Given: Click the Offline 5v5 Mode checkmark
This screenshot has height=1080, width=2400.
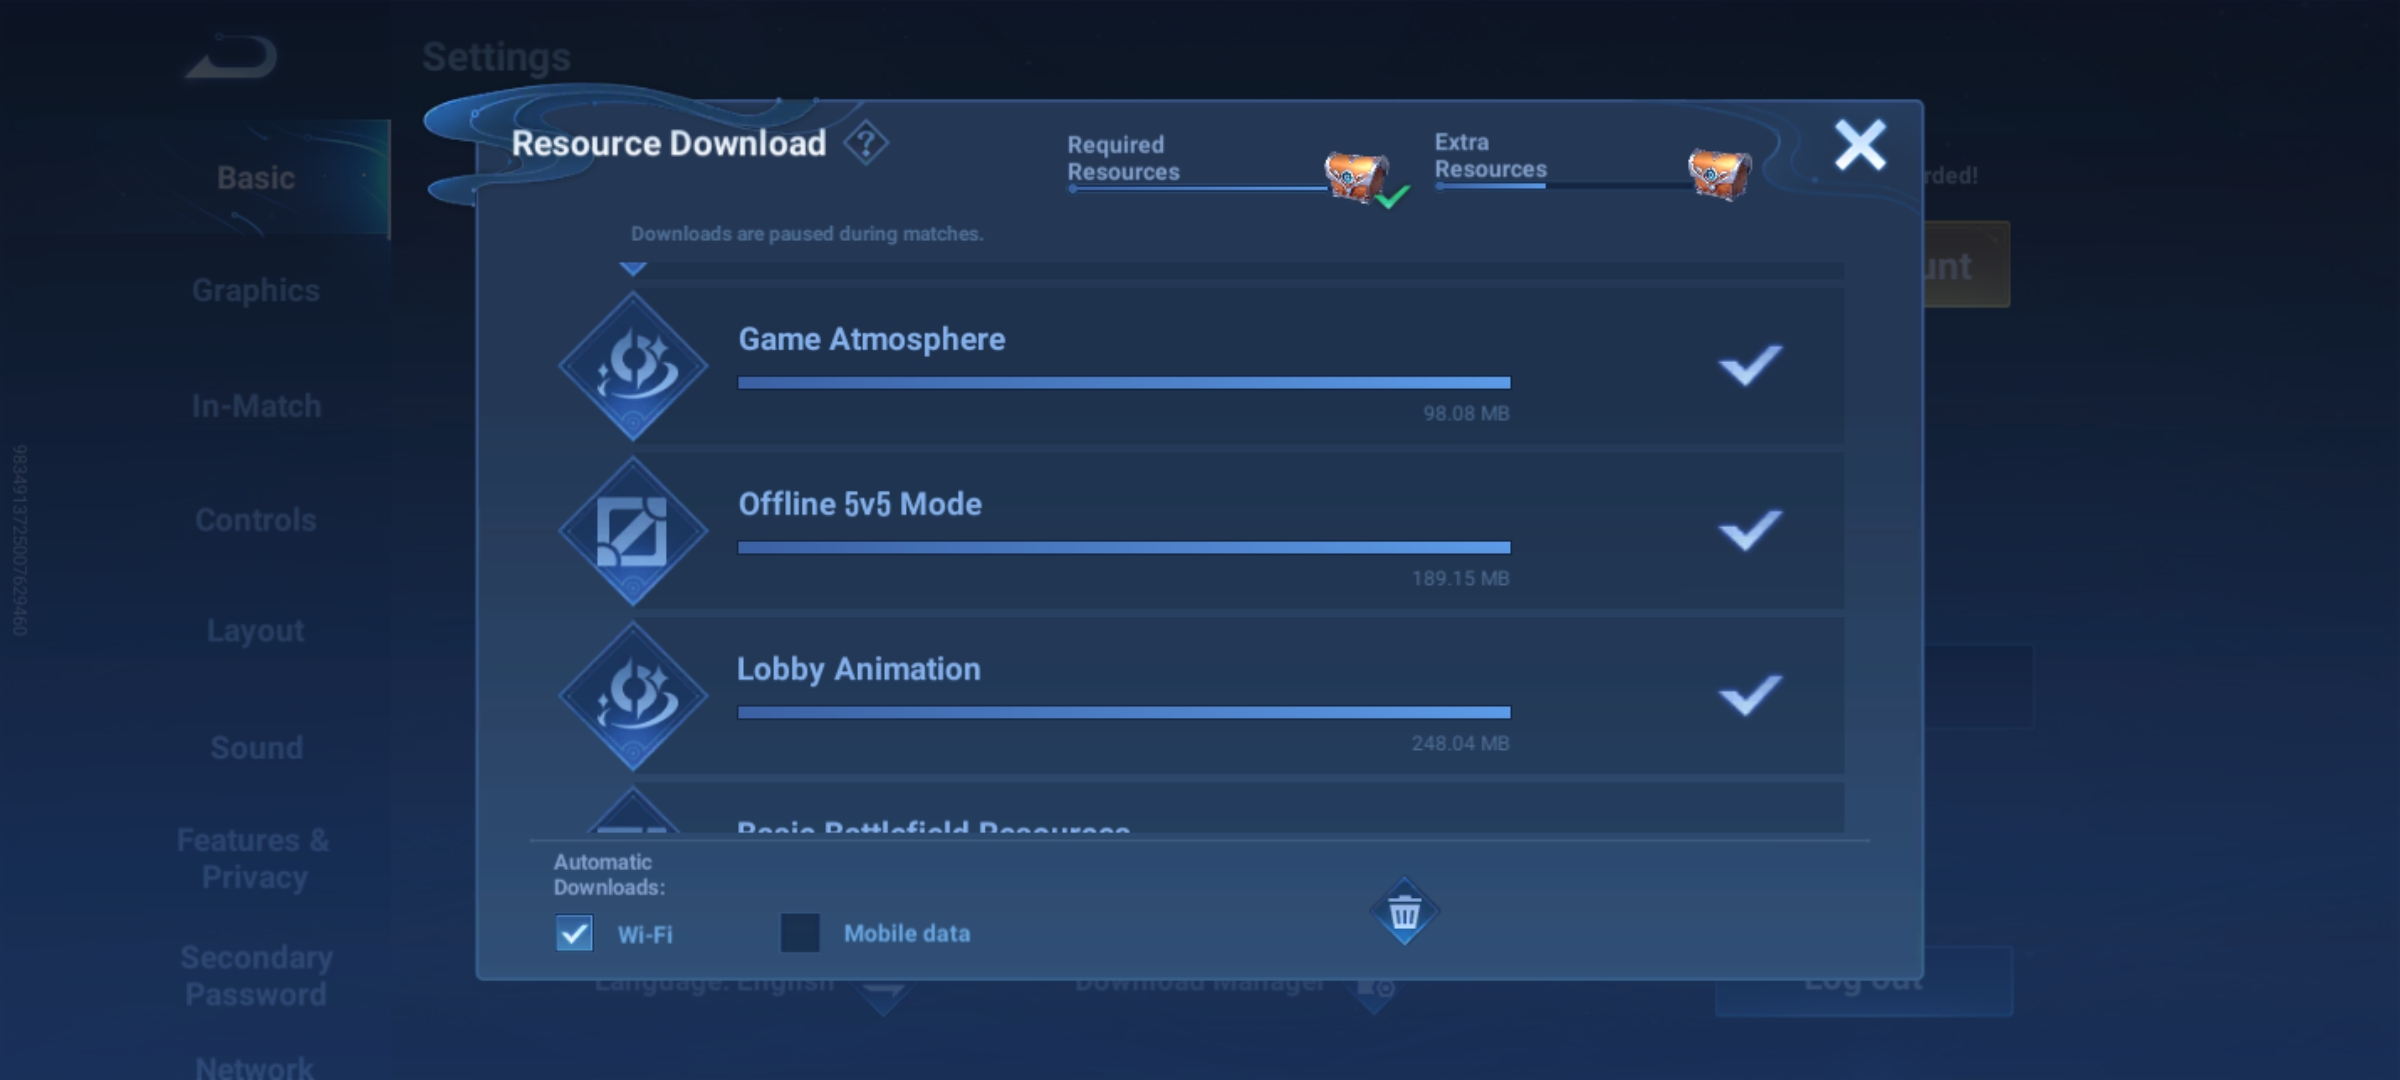Looking at the screenshot, I should (1750, 530).
